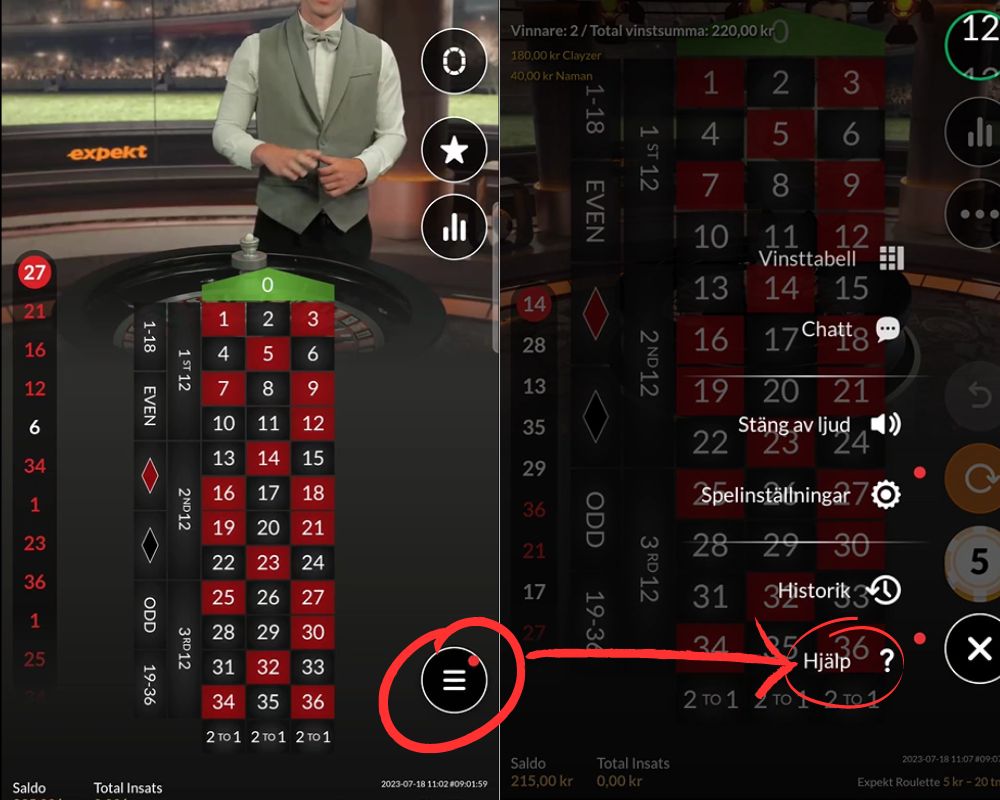
Task: Mute sound via Stäng av ljud
Action: tap(820, 424)
